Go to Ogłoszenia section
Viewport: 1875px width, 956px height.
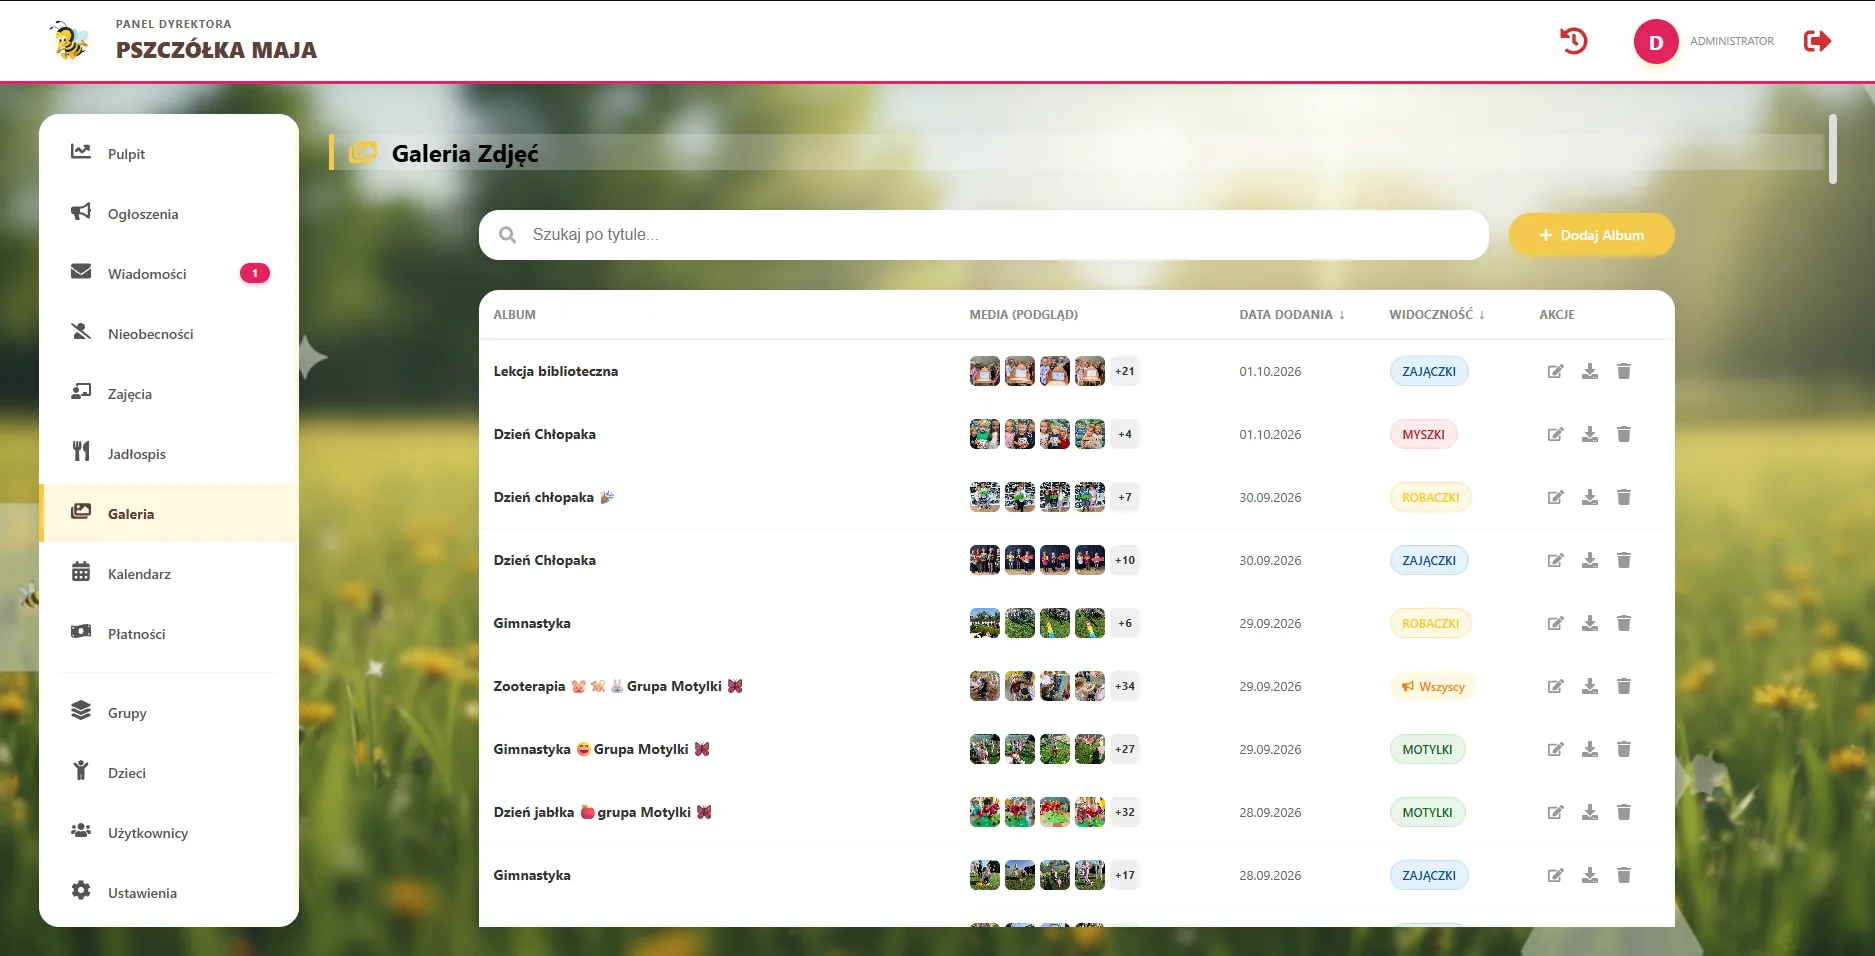point(169,214)
